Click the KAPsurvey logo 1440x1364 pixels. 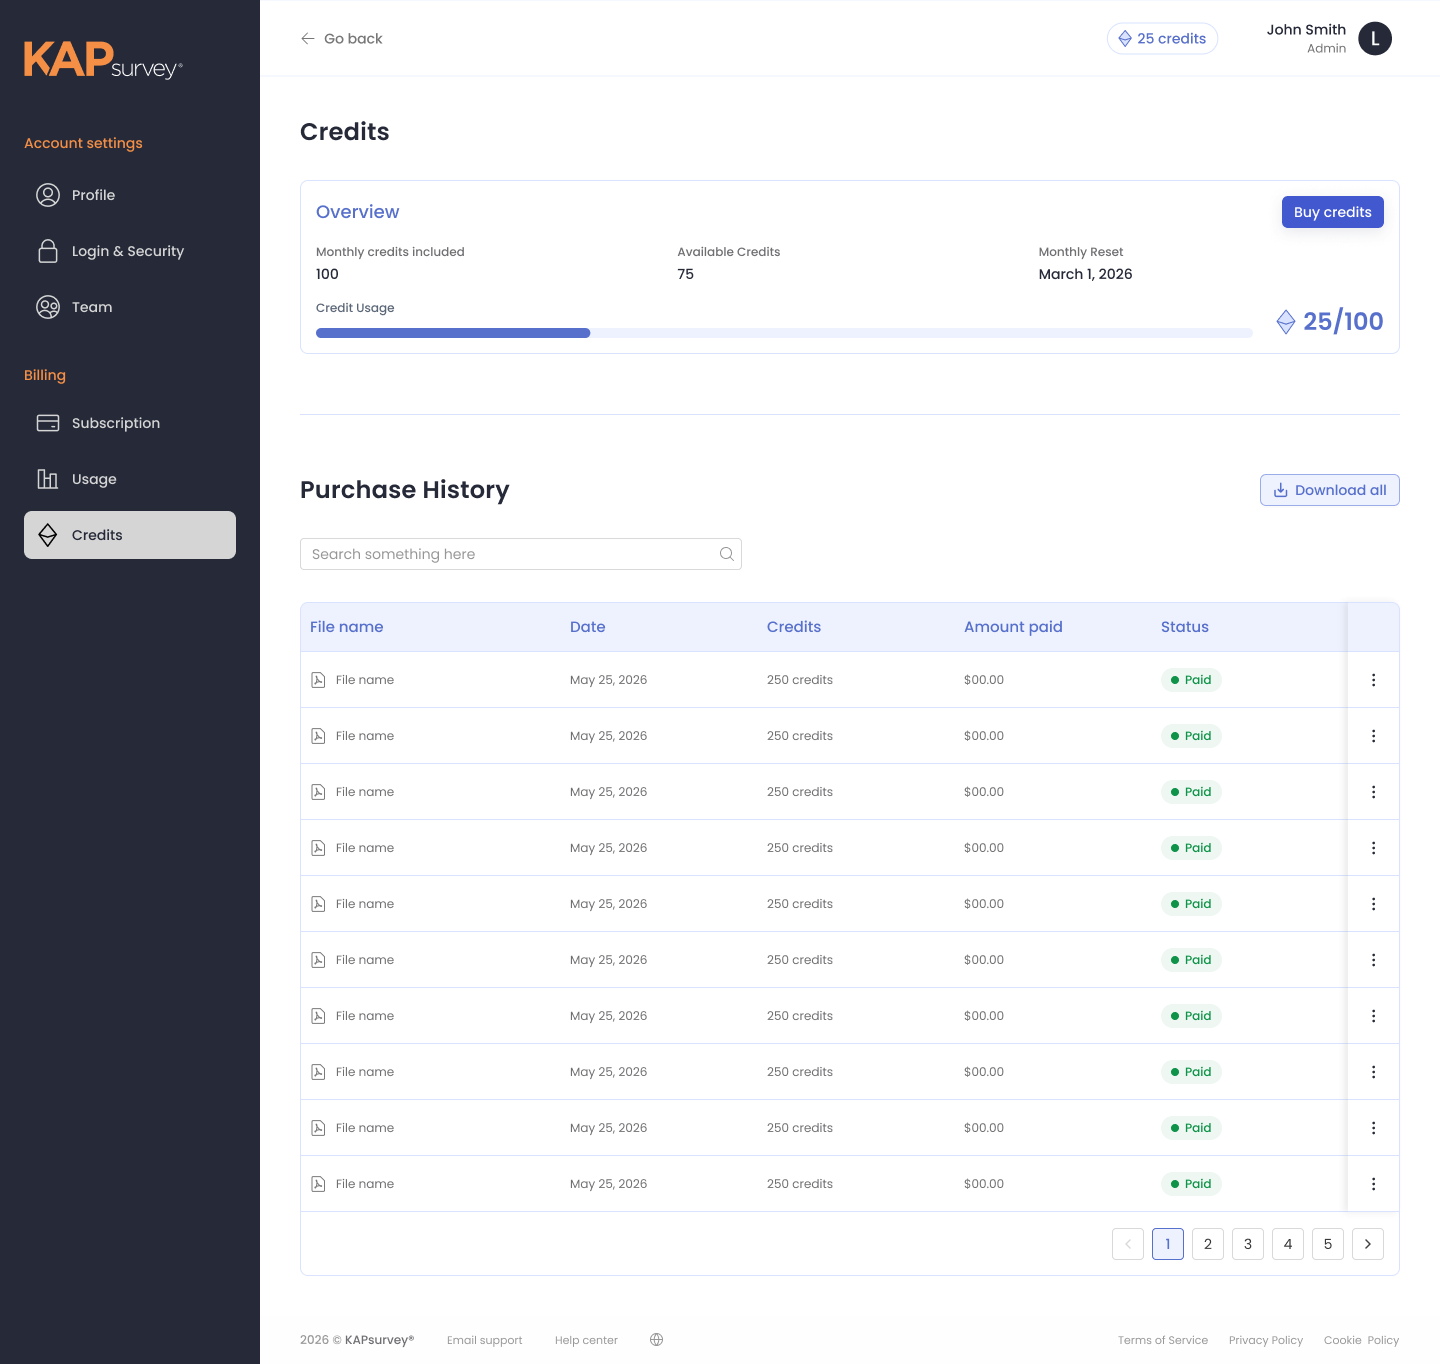pos(103,60)
